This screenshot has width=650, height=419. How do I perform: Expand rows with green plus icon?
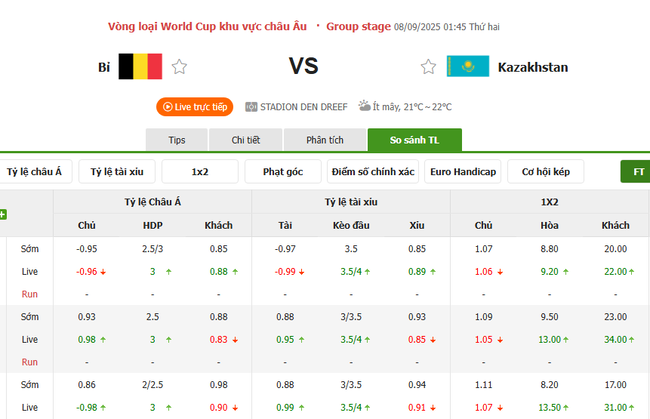[x=3, y=214]
